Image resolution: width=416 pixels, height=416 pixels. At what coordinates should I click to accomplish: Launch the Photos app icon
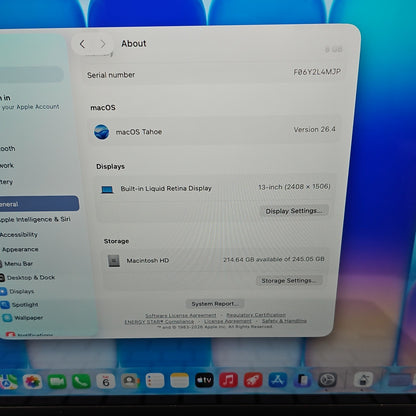coord(32,382)
